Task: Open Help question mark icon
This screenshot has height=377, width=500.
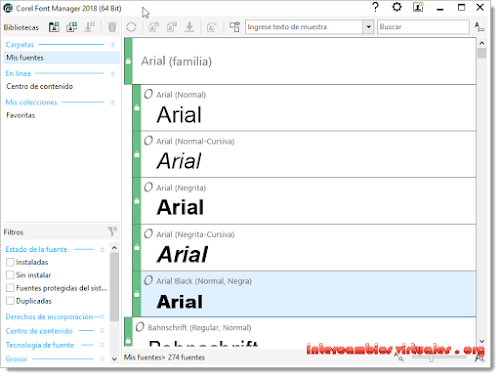Action: pos(375,7)
